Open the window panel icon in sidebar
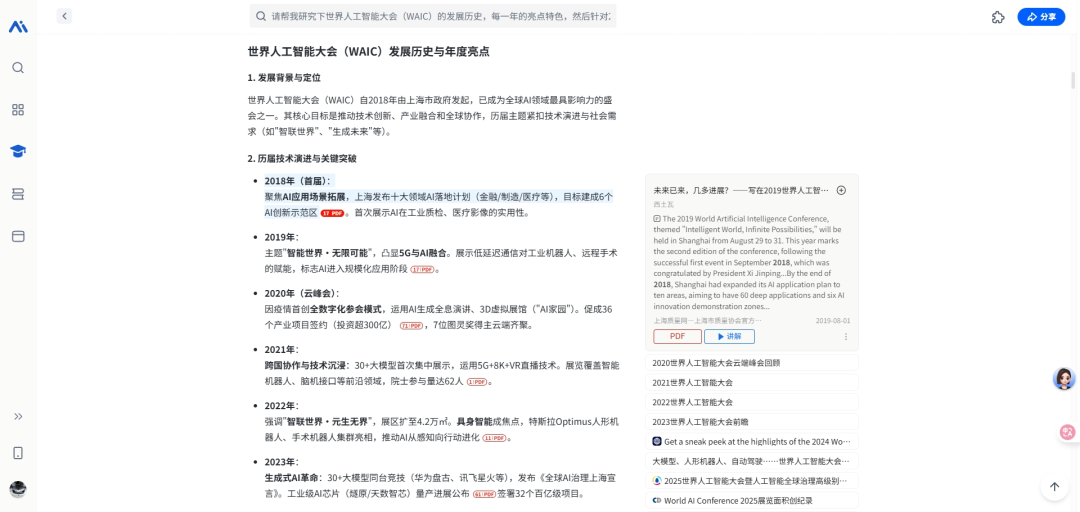 click(x=18, y=236)
